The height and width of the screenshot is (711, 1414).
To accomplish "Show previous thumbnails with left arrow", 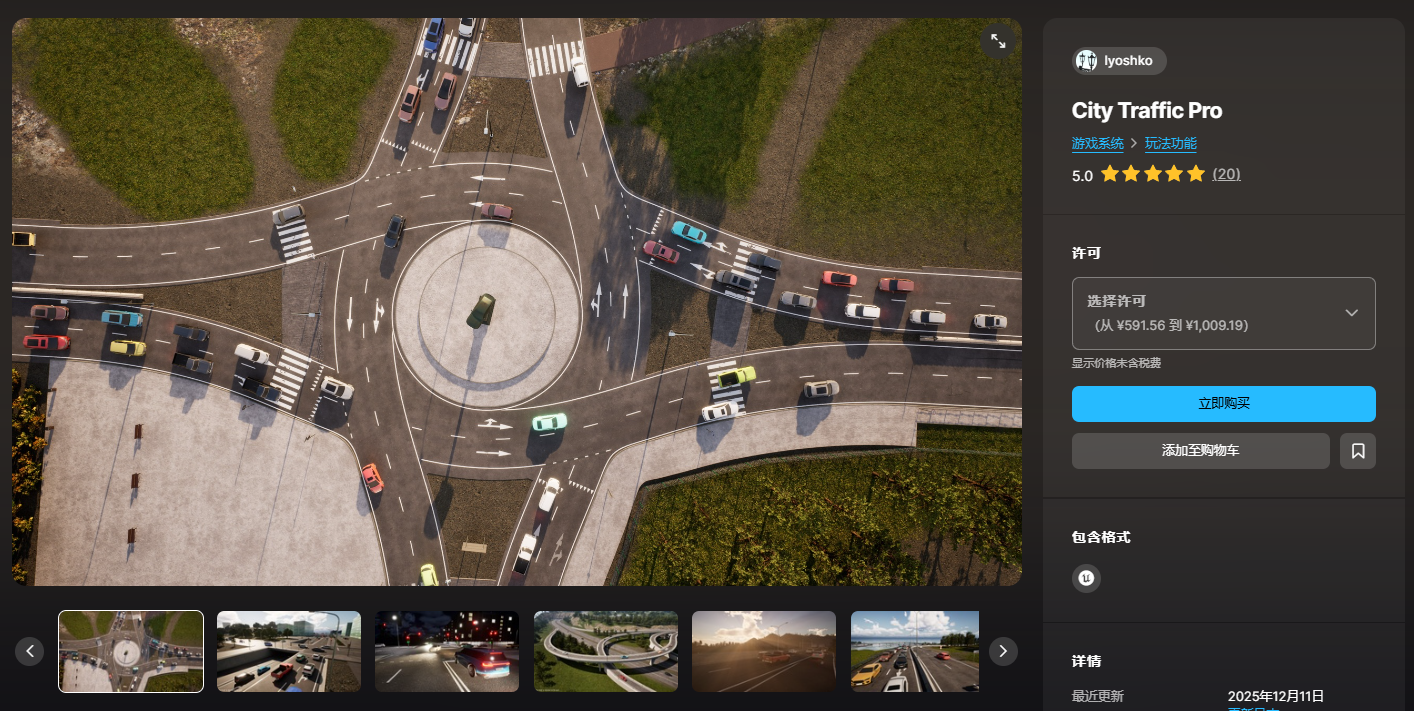I will (30, 652).
